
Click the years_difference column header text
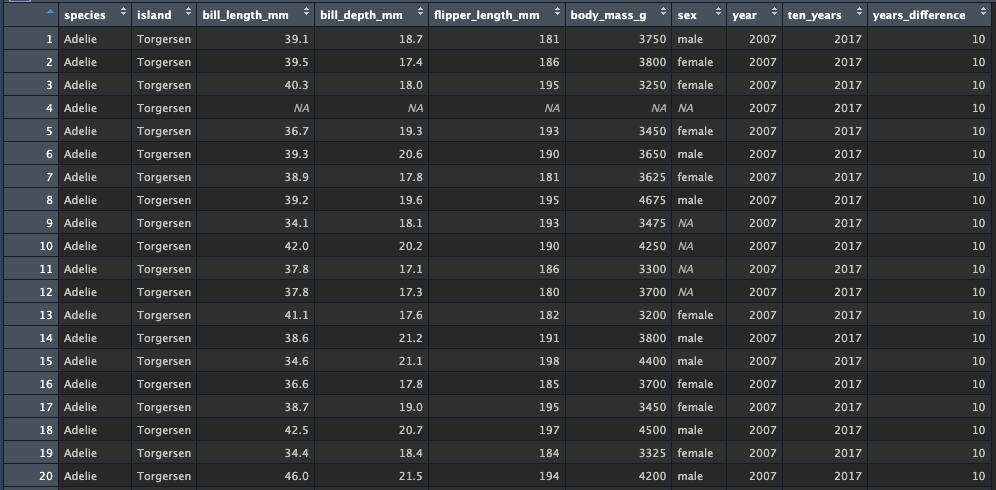click(919, 15)
